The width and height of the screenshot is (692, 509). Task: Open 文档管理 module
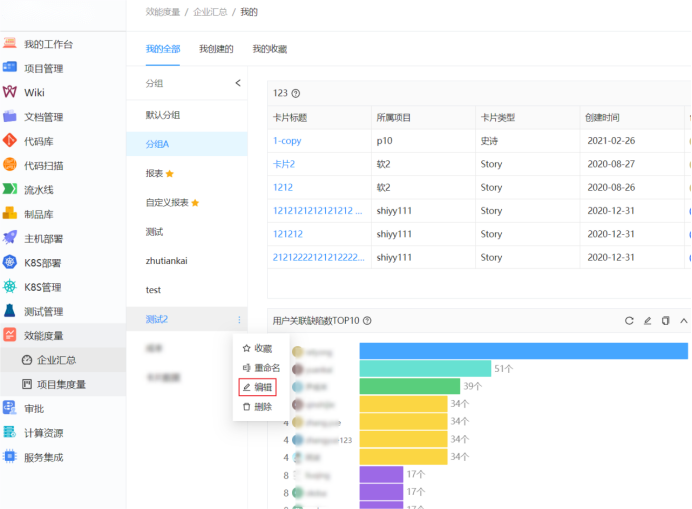43,117
